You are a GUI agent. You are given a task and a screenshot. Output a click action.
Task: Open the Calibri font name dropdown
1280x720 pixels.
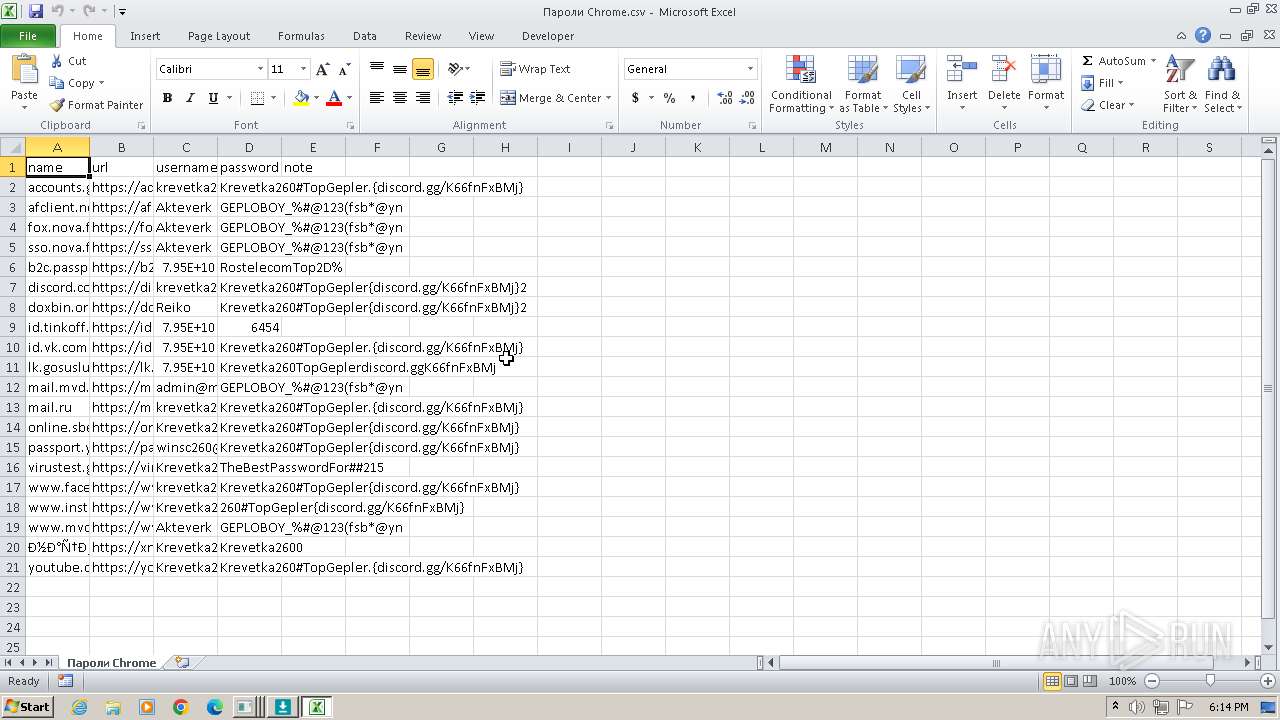[261, 69]
